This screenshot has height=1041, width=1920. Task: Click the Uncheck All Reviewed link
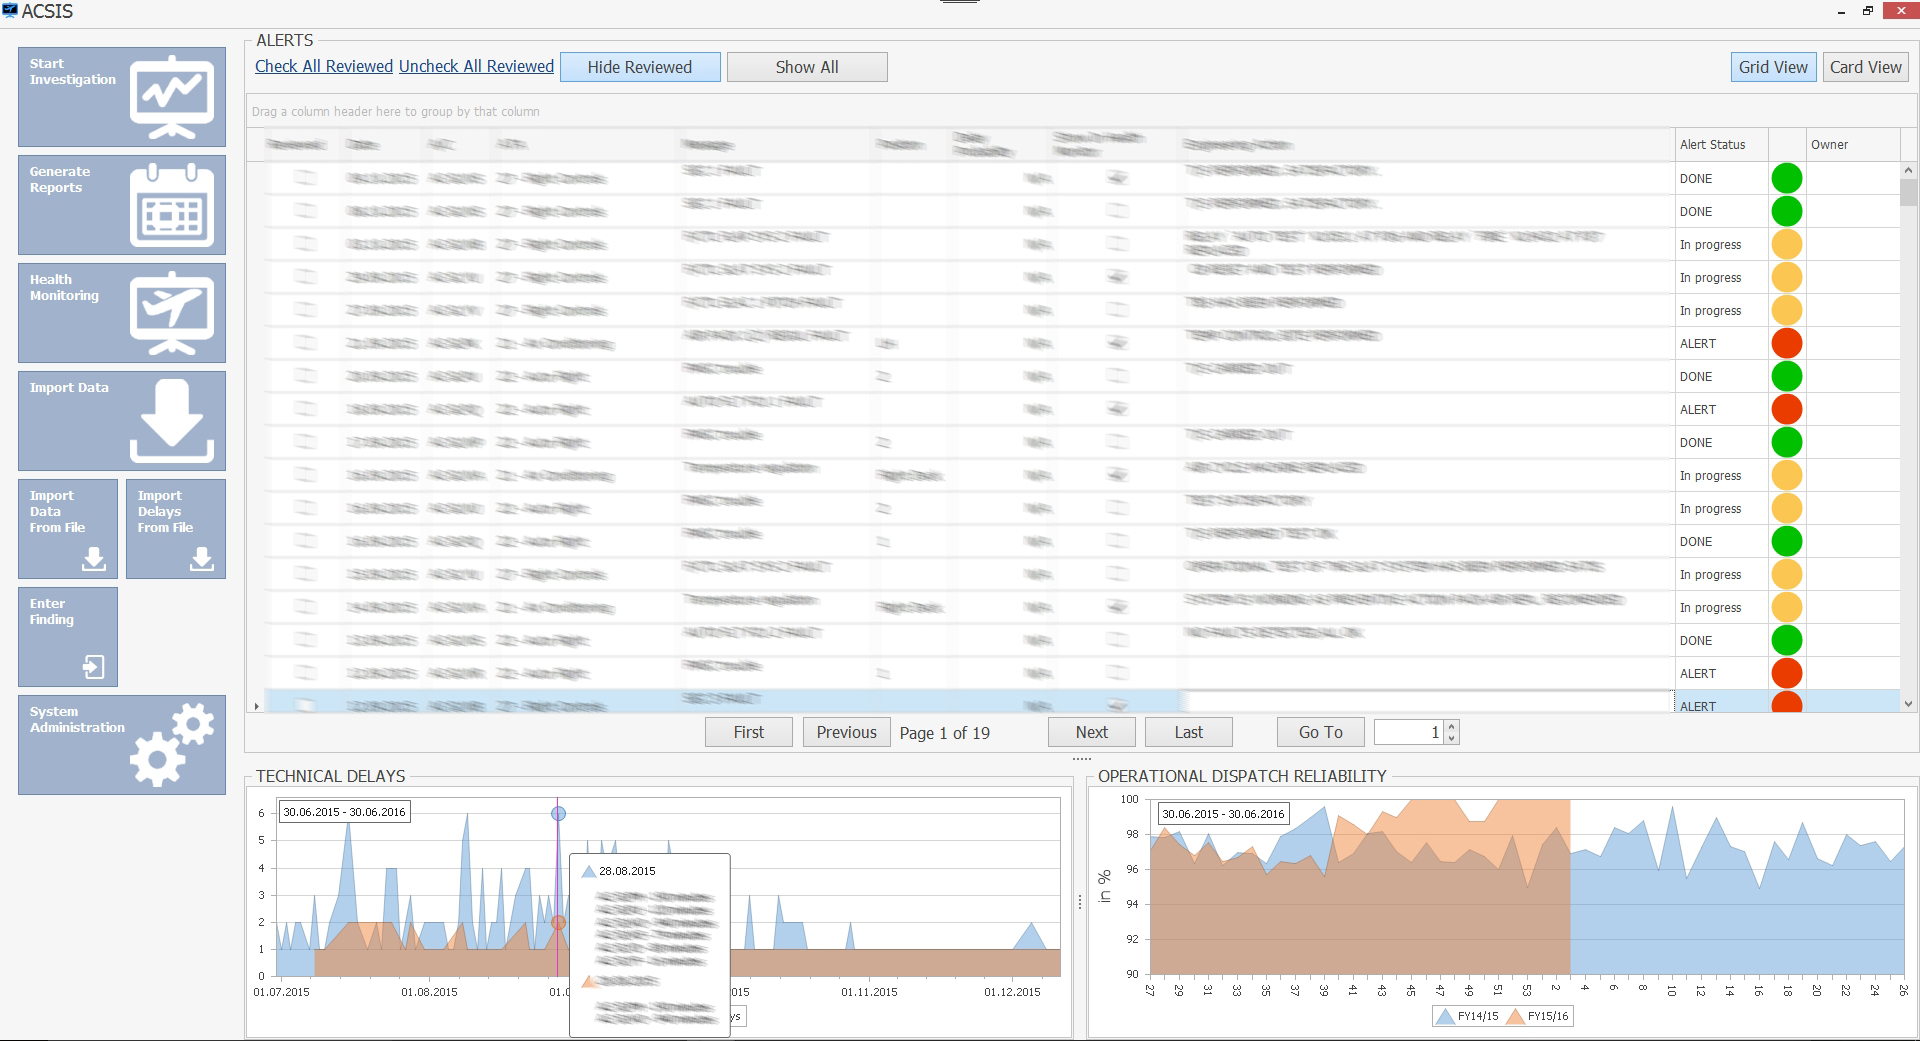coord(476,65)
